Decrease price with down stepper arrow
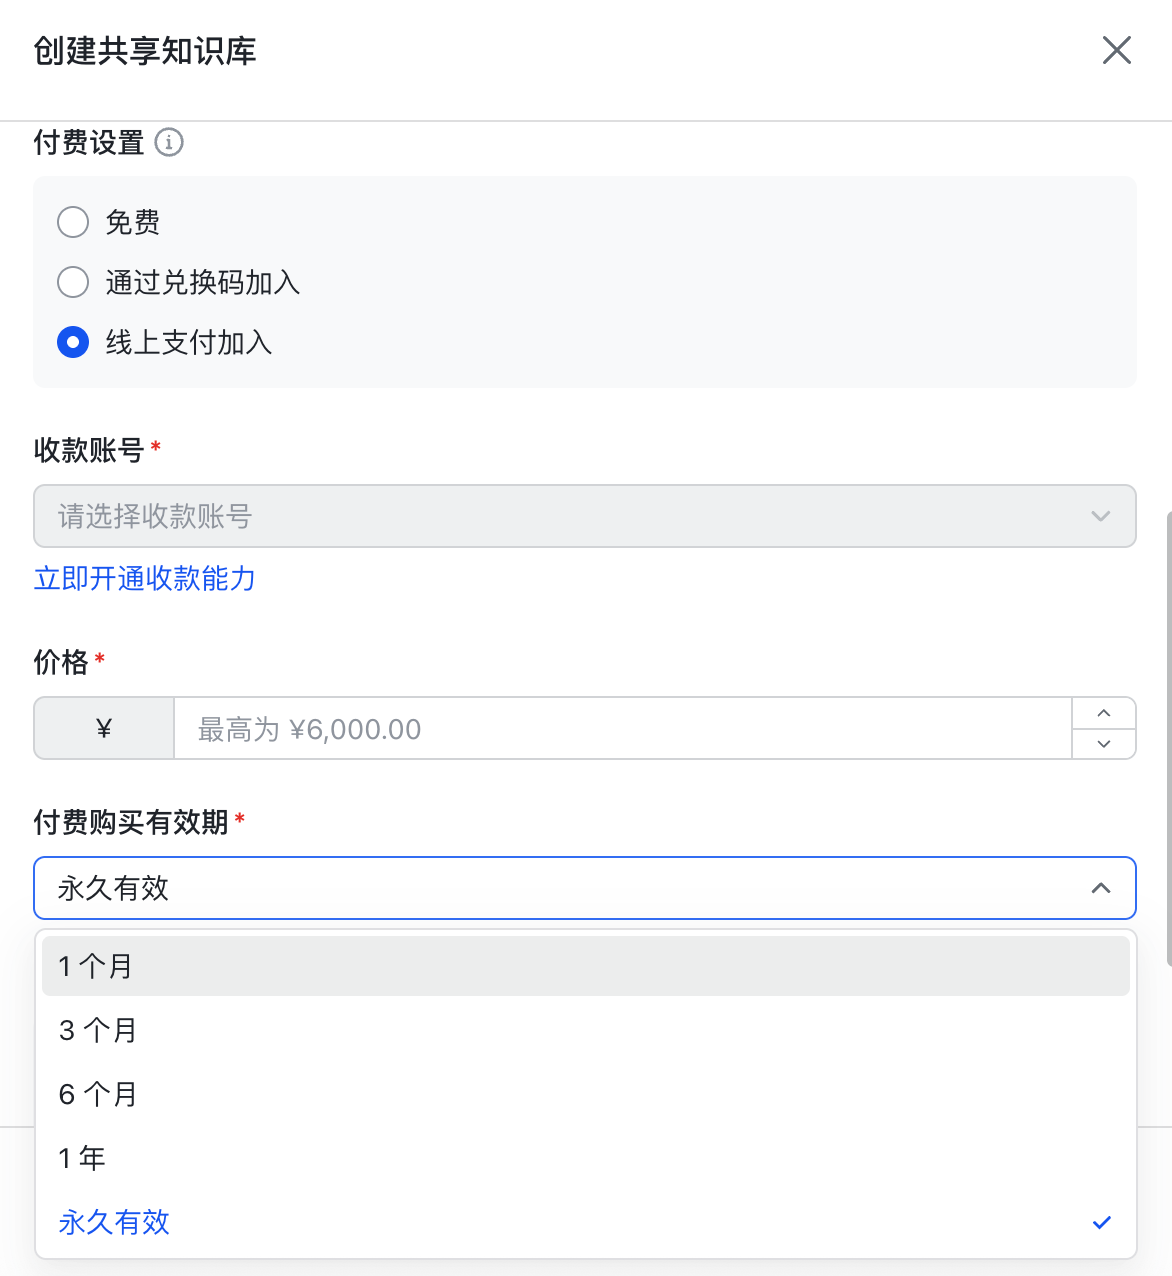 tap(1104, 744)
